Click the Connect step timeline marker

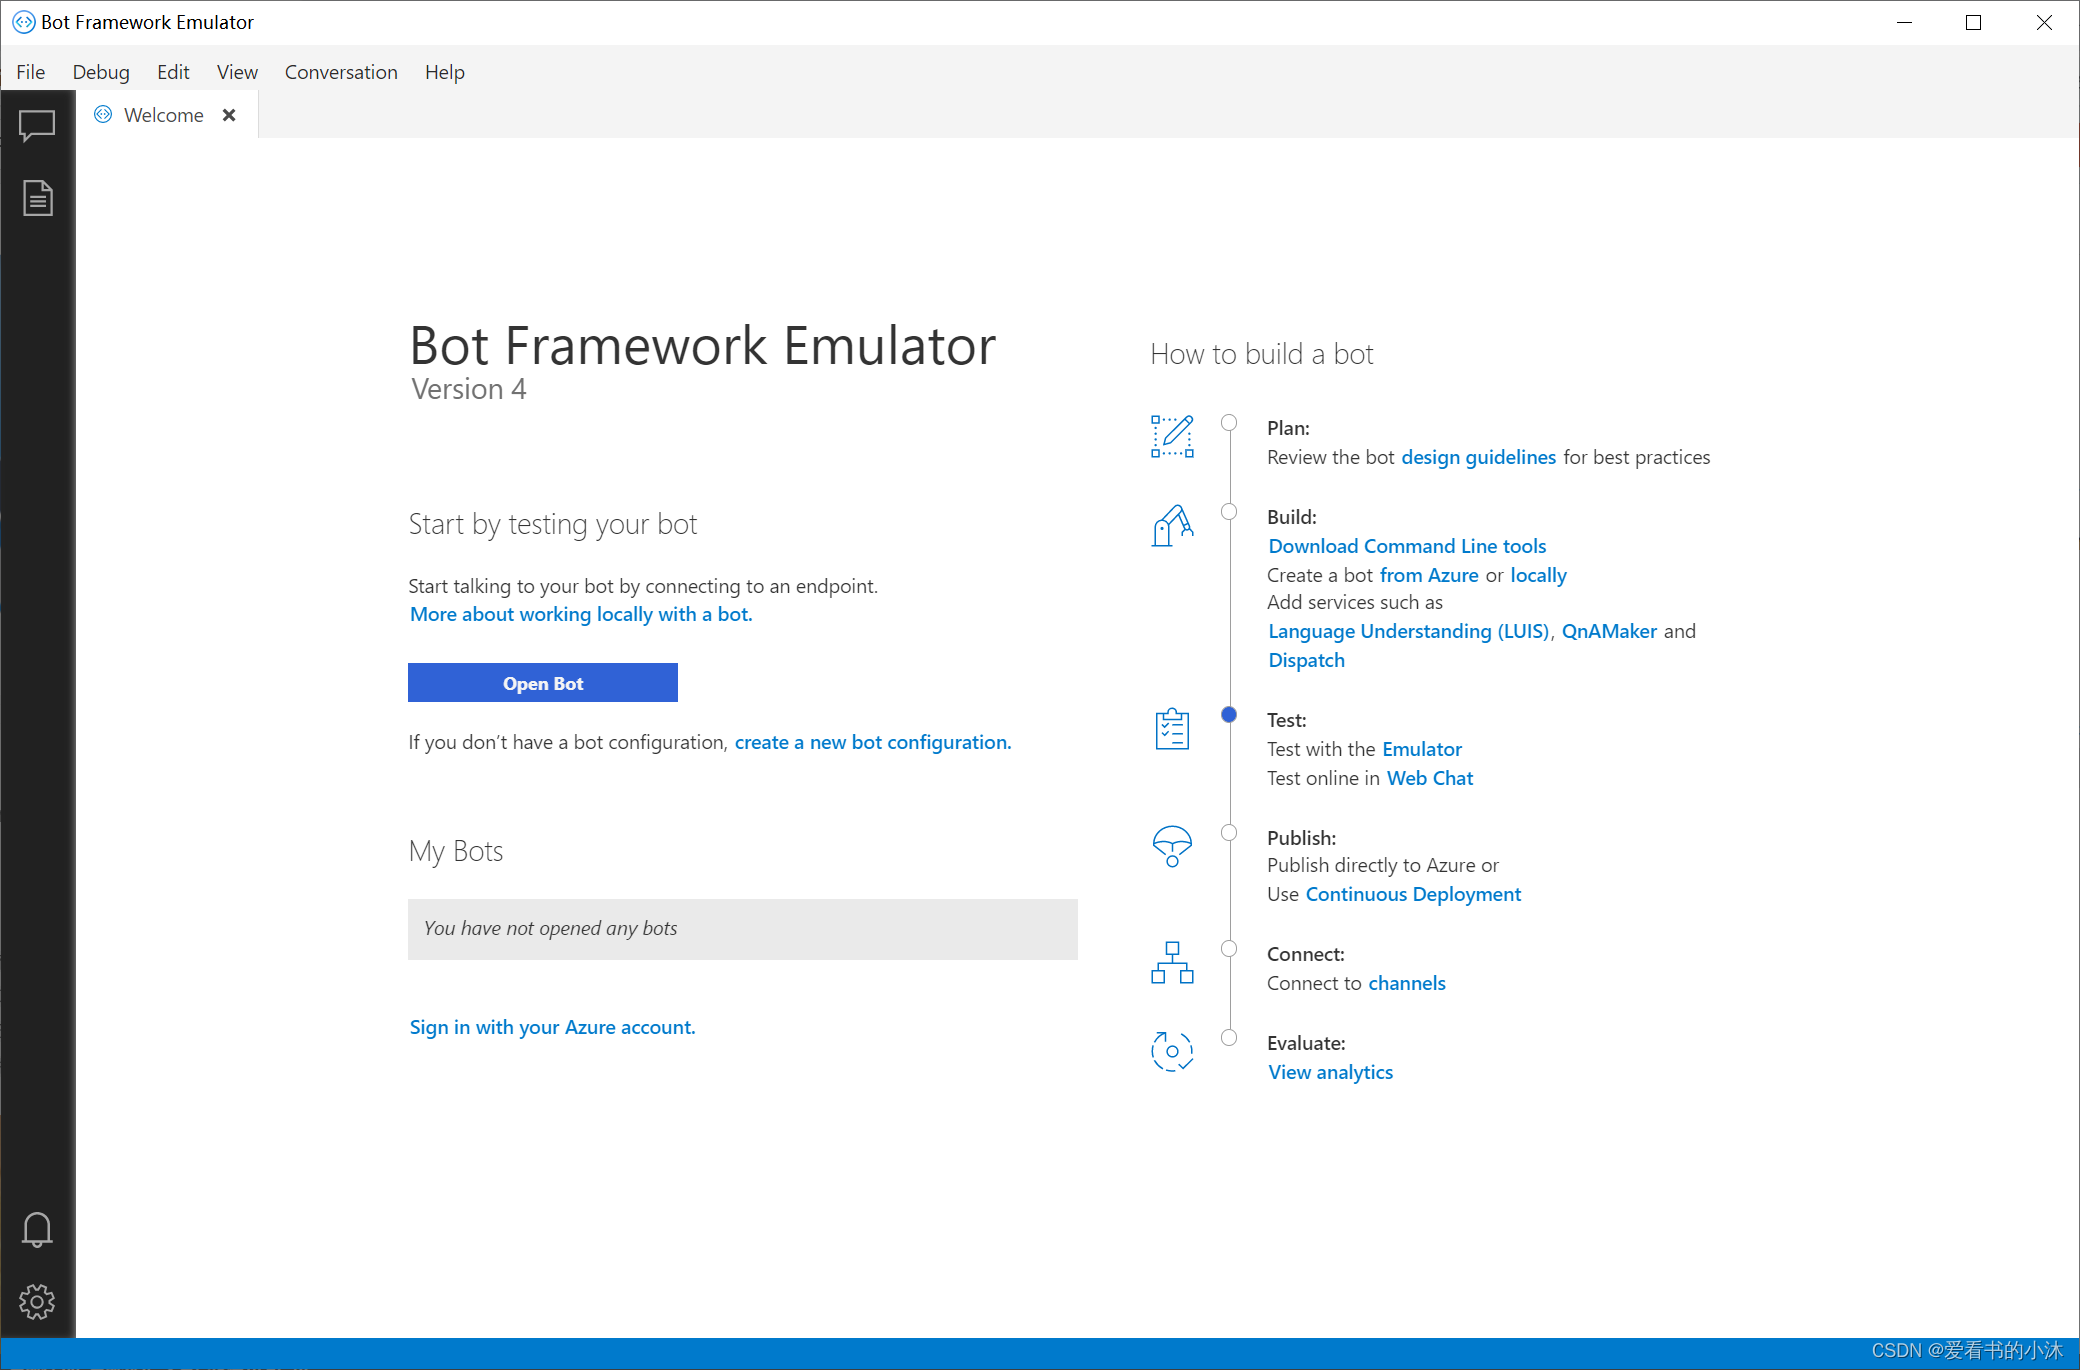(1229, 949)
